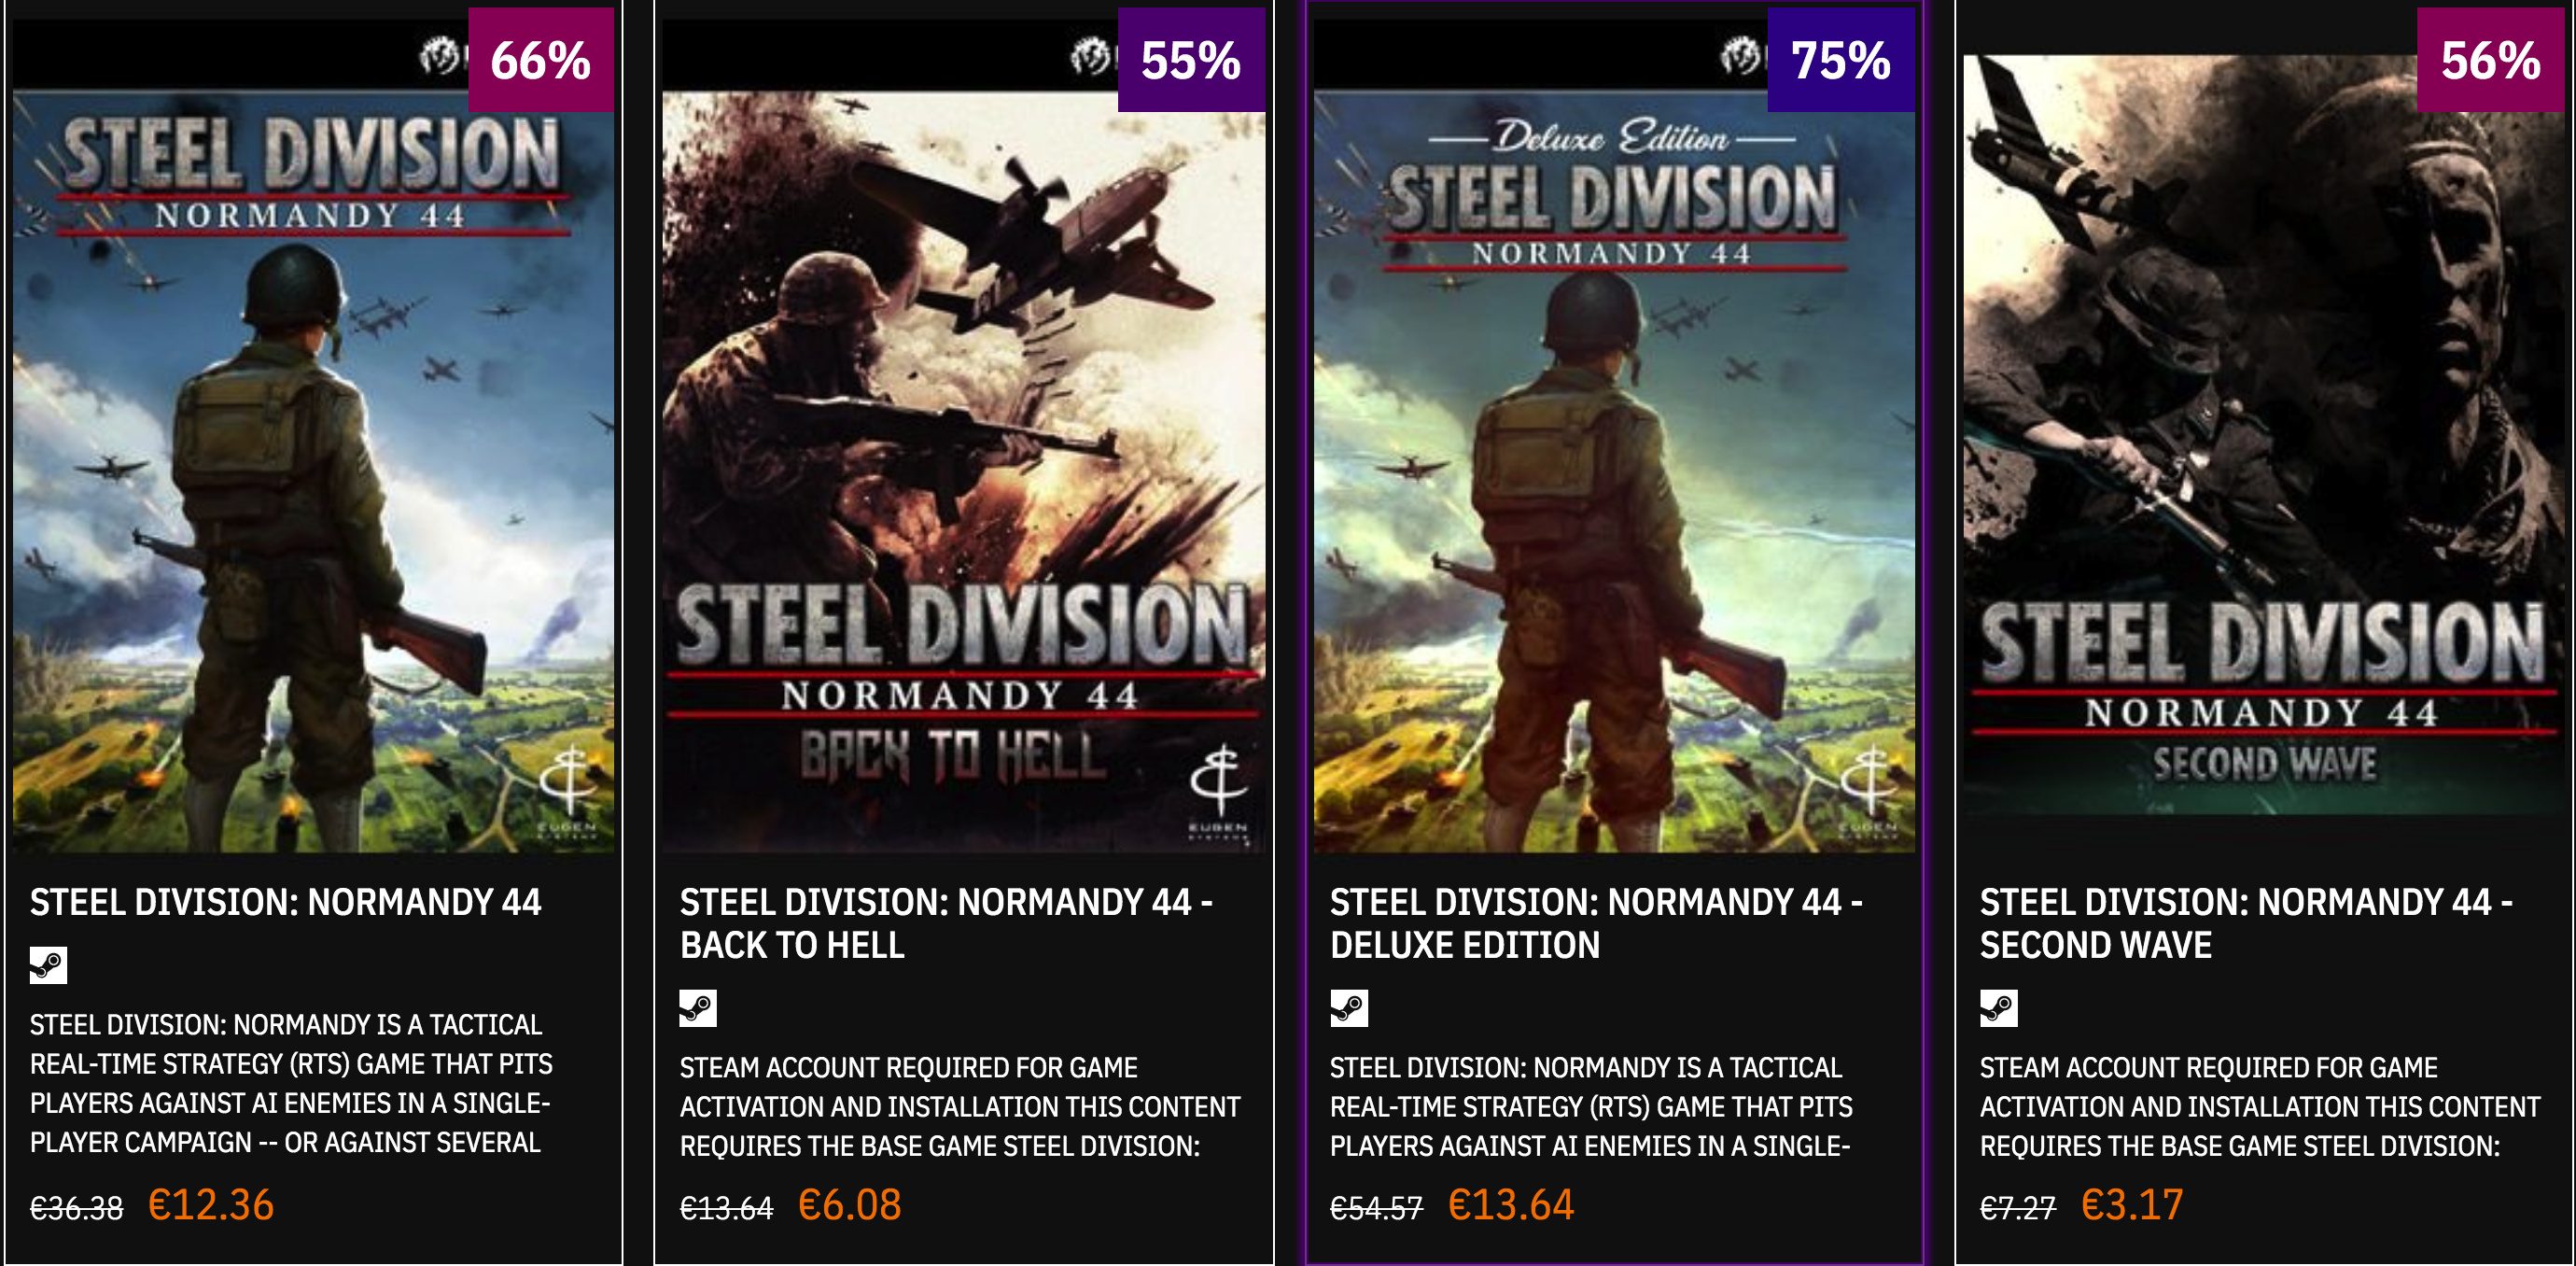Click the 'Normandy 44 - Second Wave' title

point(2245,923)
